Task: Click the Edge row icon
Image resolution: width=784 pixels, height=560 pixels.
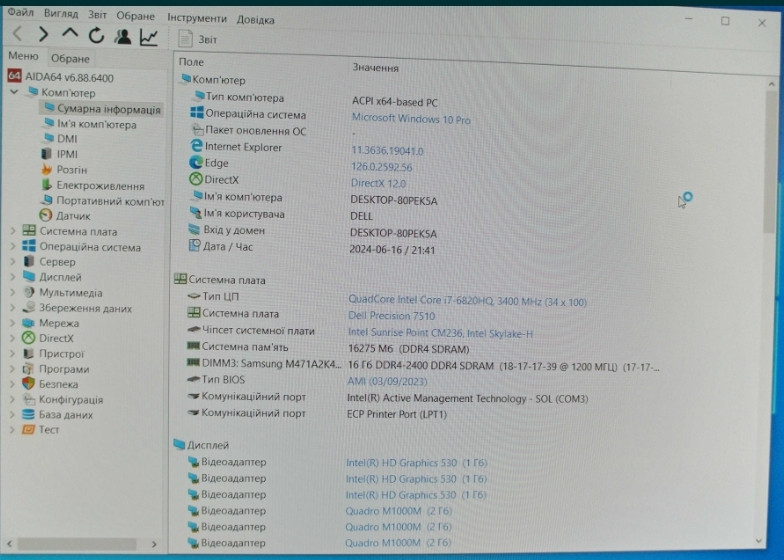Action: coord(196,162)
